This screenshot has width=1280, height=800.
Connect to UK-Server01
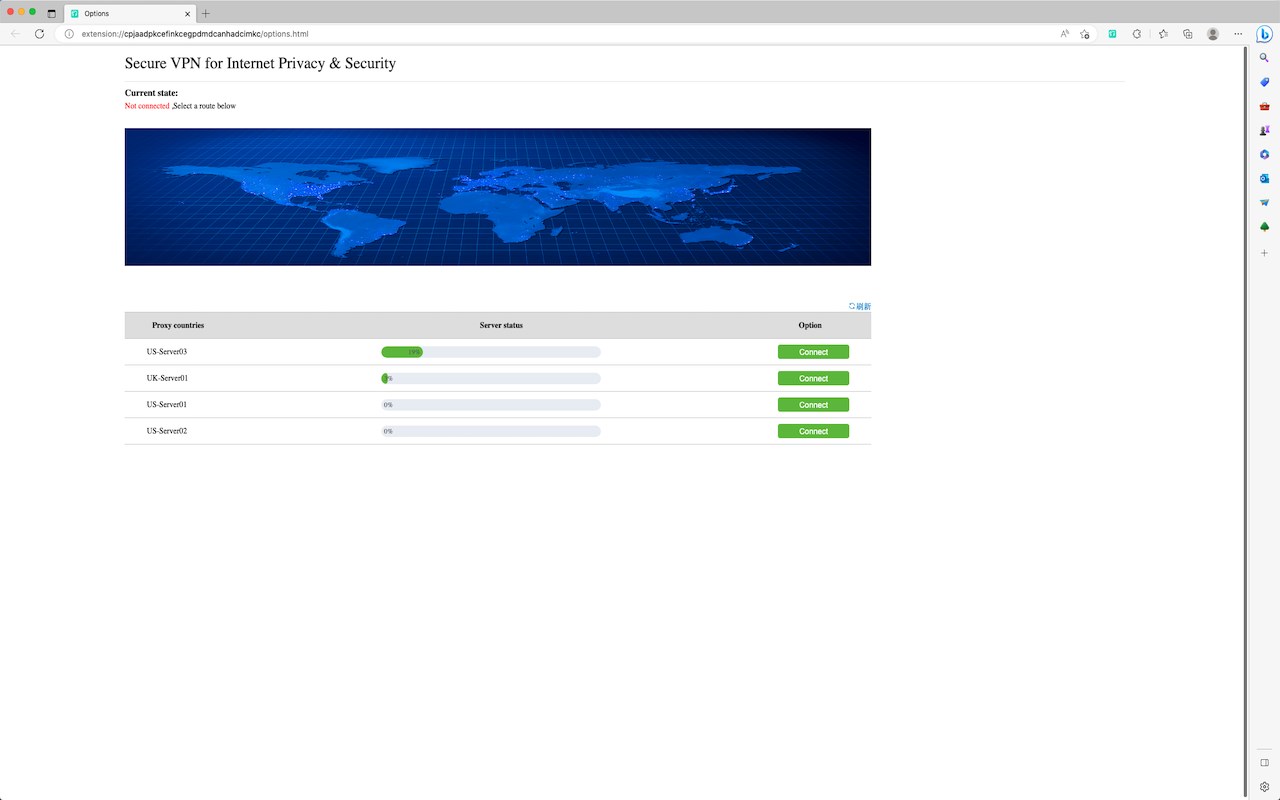click(x=813, y=378)
